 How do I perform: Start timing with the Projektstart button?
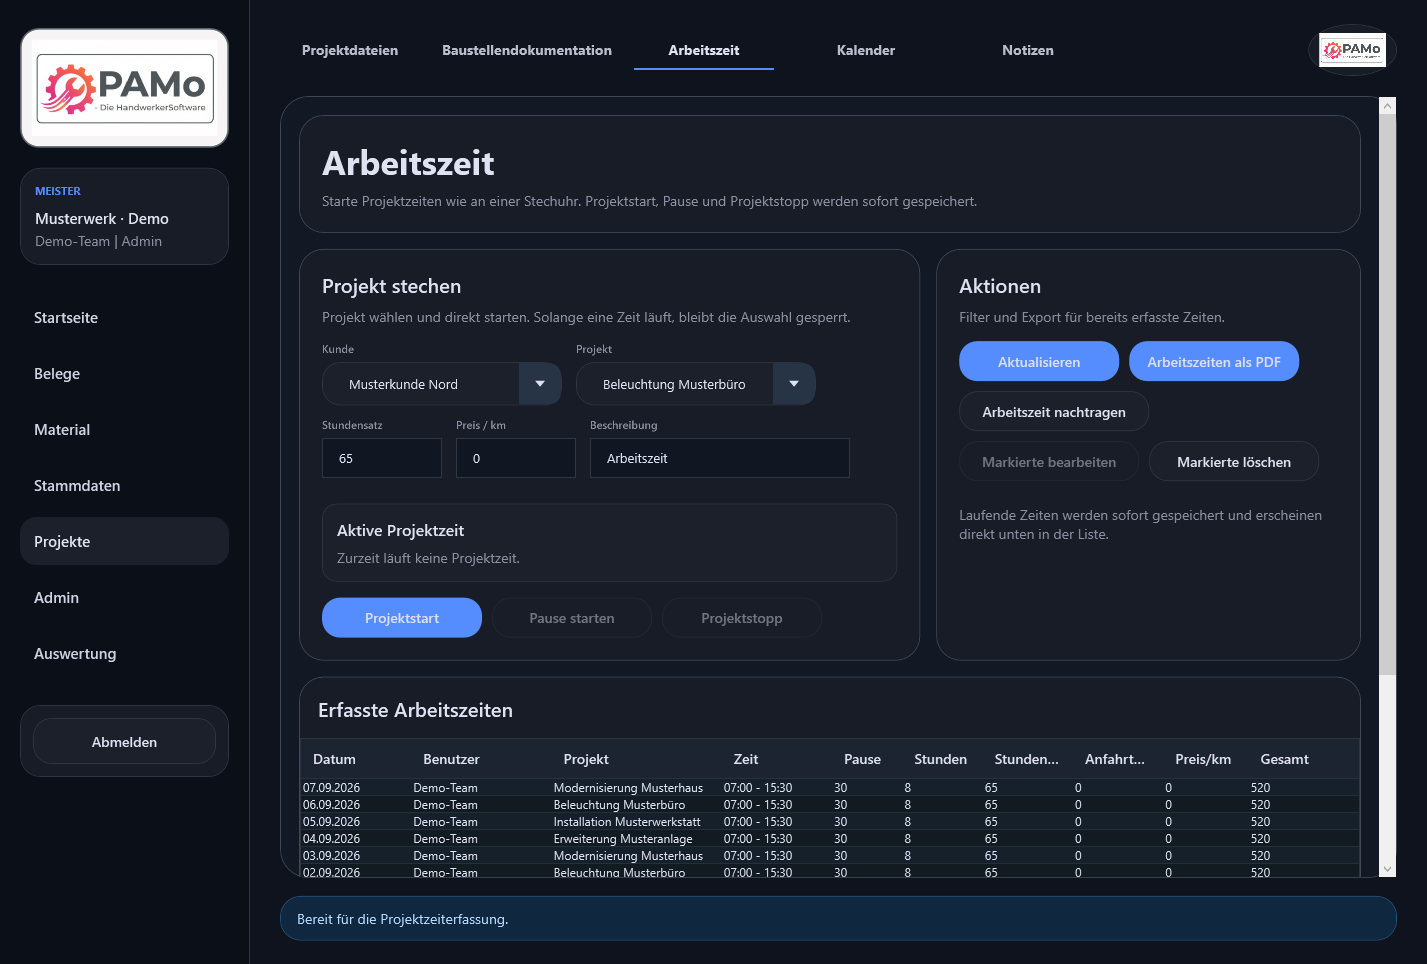tap(402, 618)
